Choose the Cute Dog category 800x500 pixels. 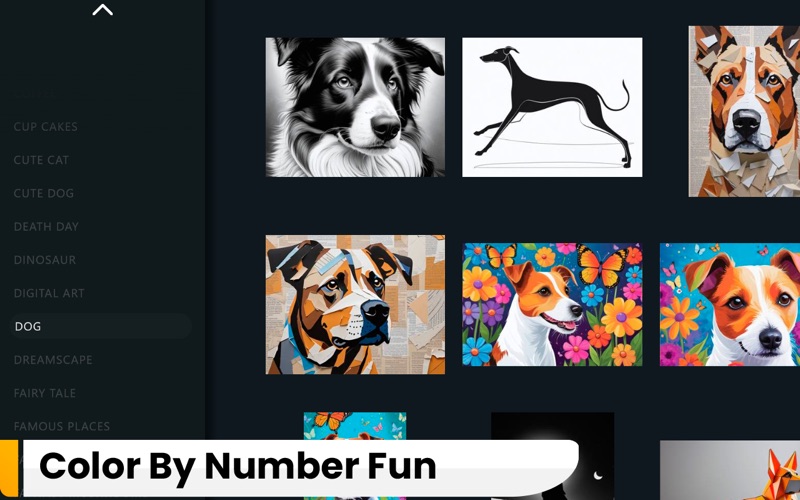point(43,193)
